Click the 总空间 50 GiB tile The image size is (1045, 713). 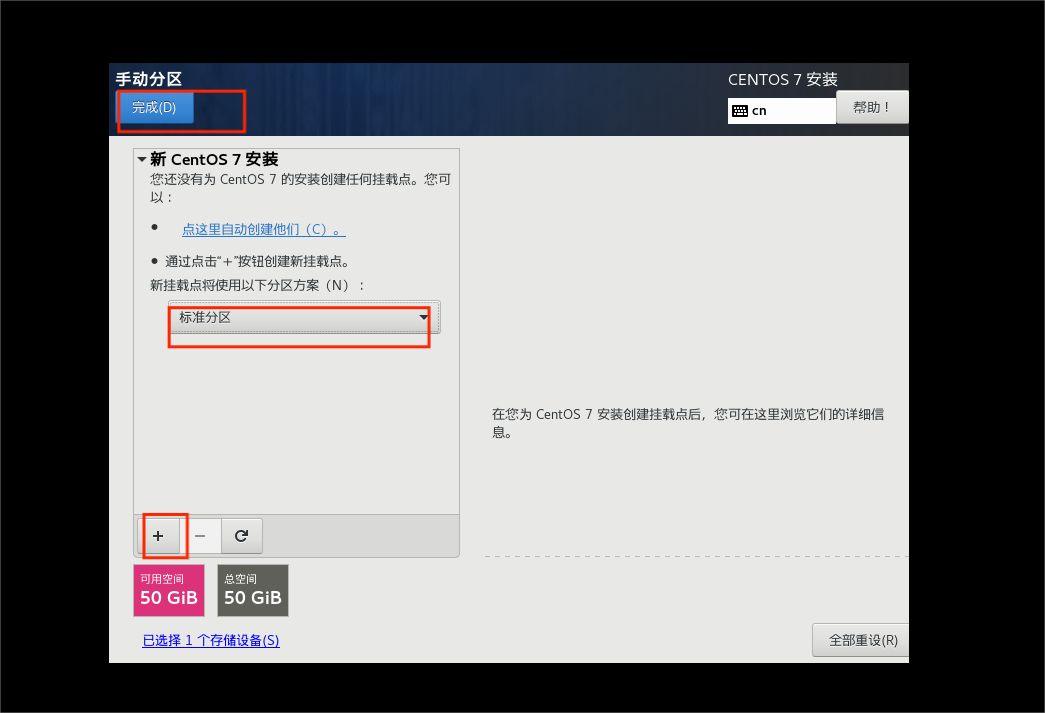coord(253,590)
